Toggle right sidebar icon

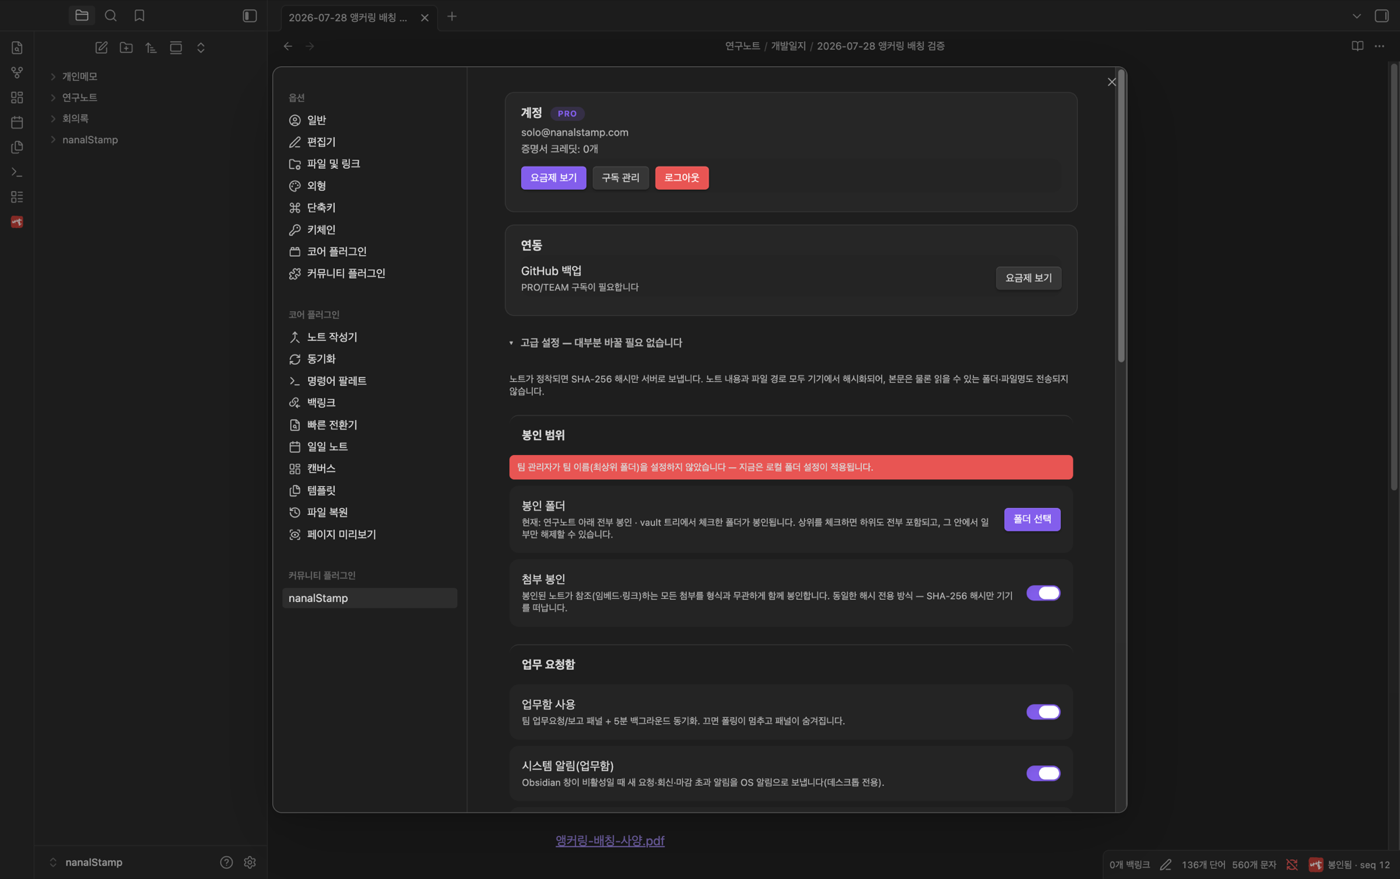tap(1382, 16)
